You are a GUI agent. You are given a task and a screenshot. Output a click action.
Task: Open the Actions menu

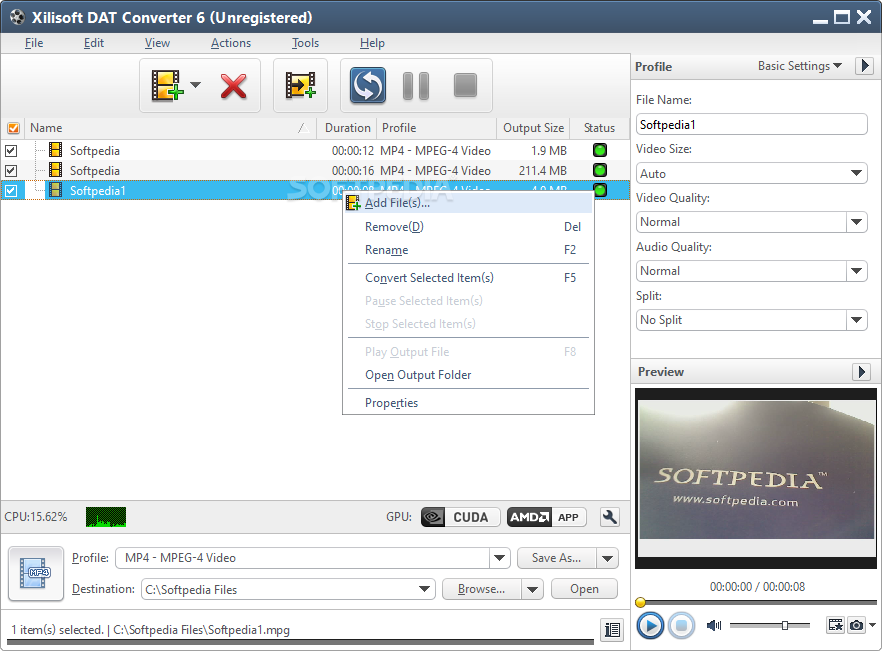(231, 43)
